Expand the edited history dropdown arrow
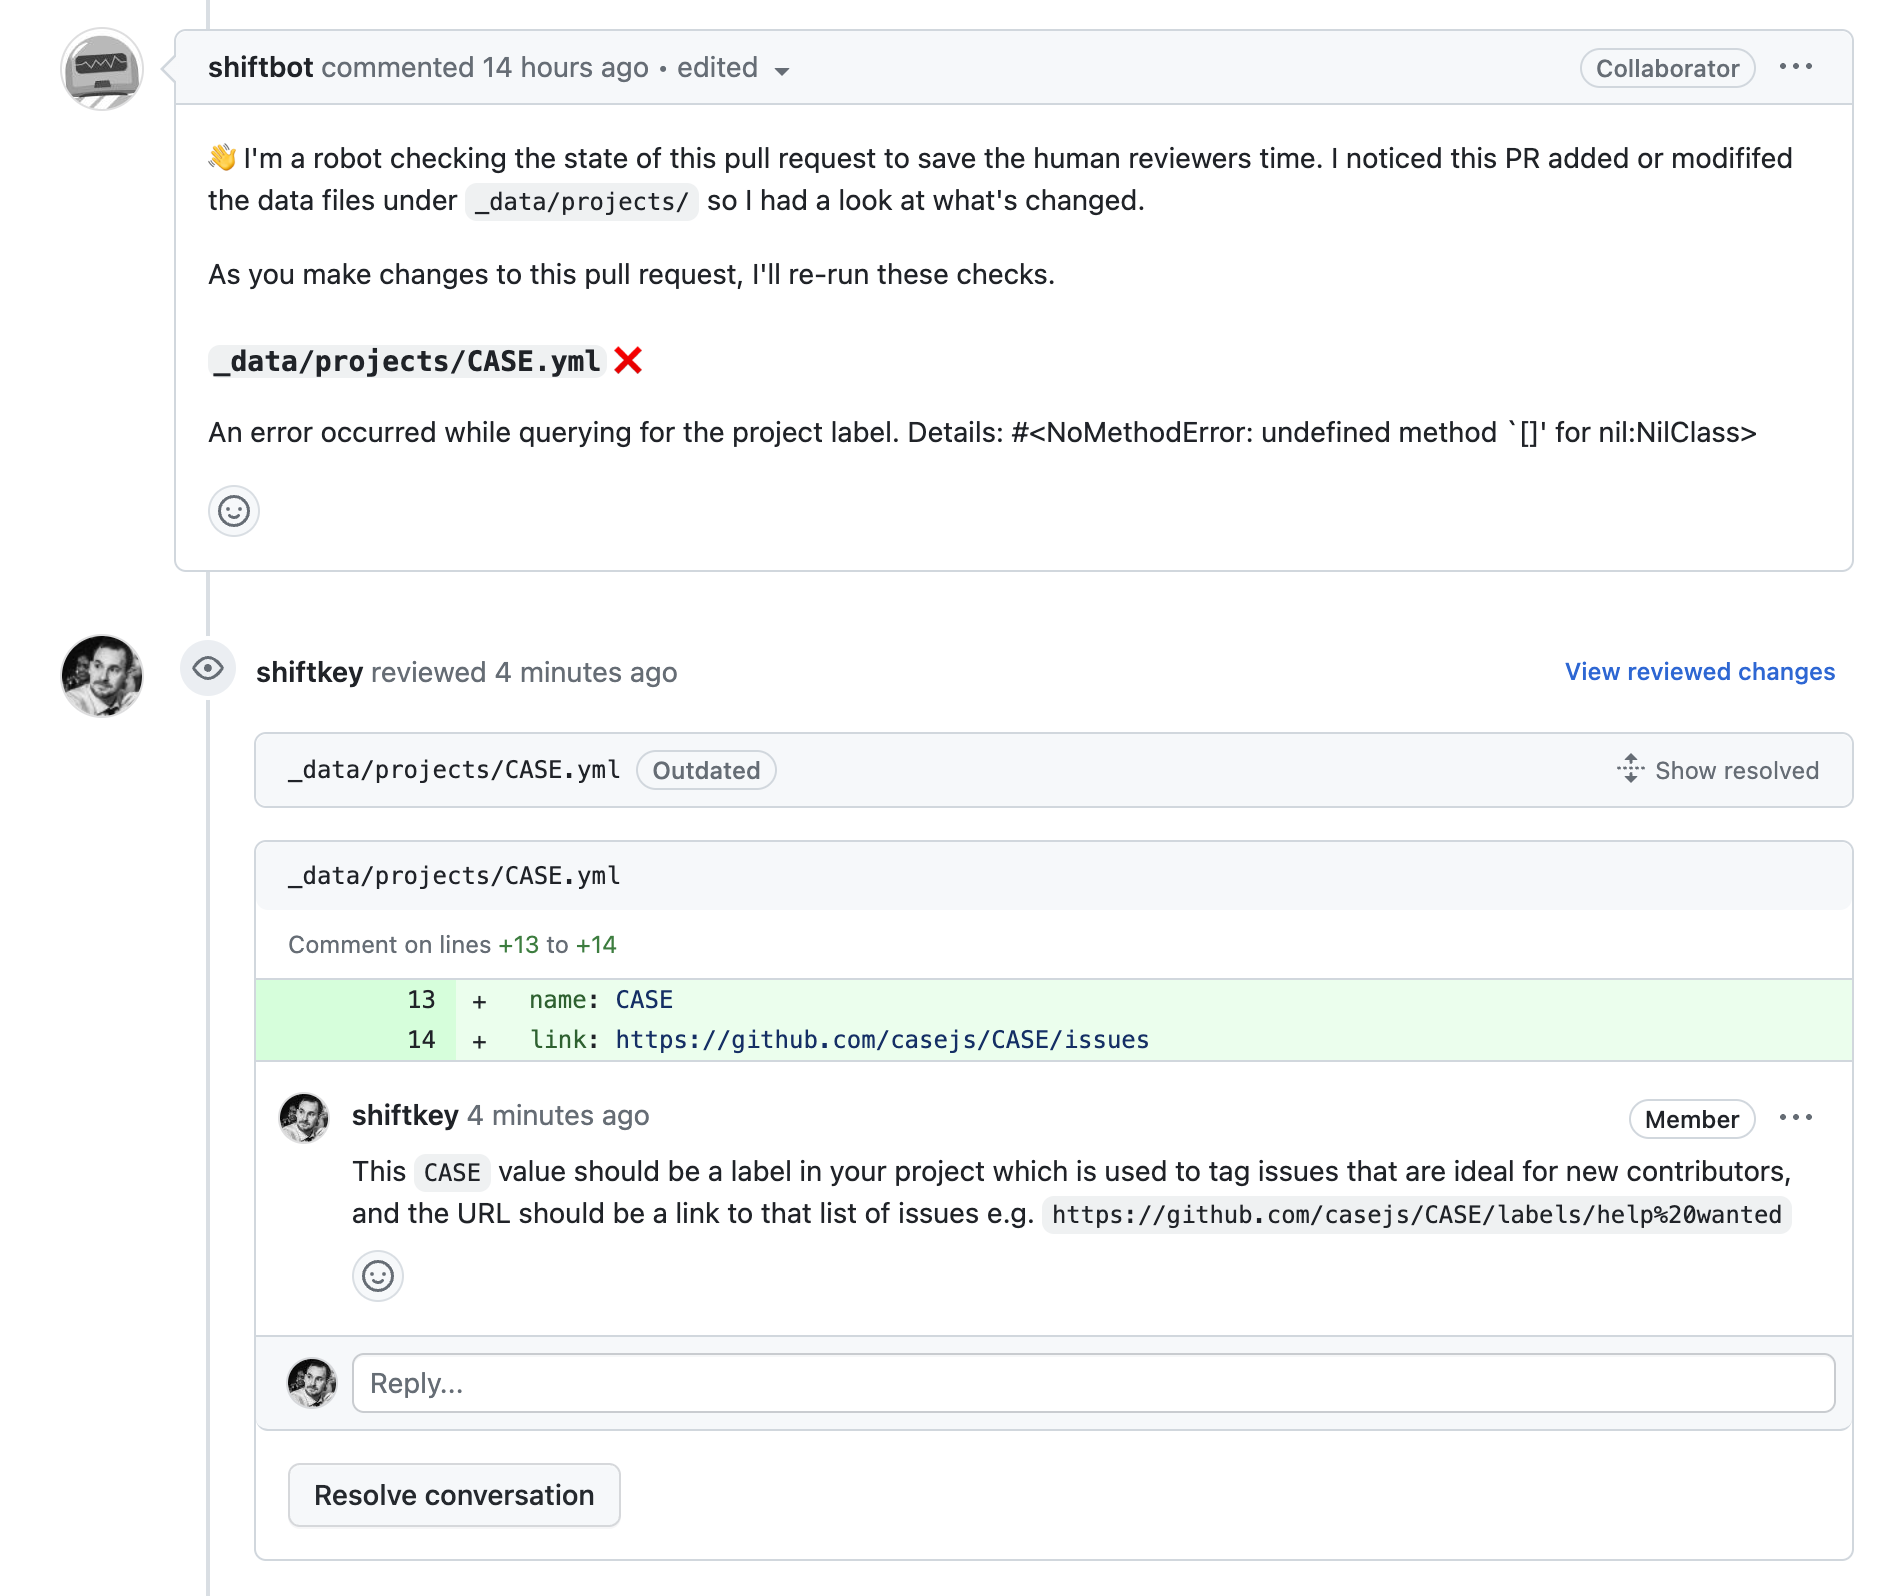 [782, 70]
